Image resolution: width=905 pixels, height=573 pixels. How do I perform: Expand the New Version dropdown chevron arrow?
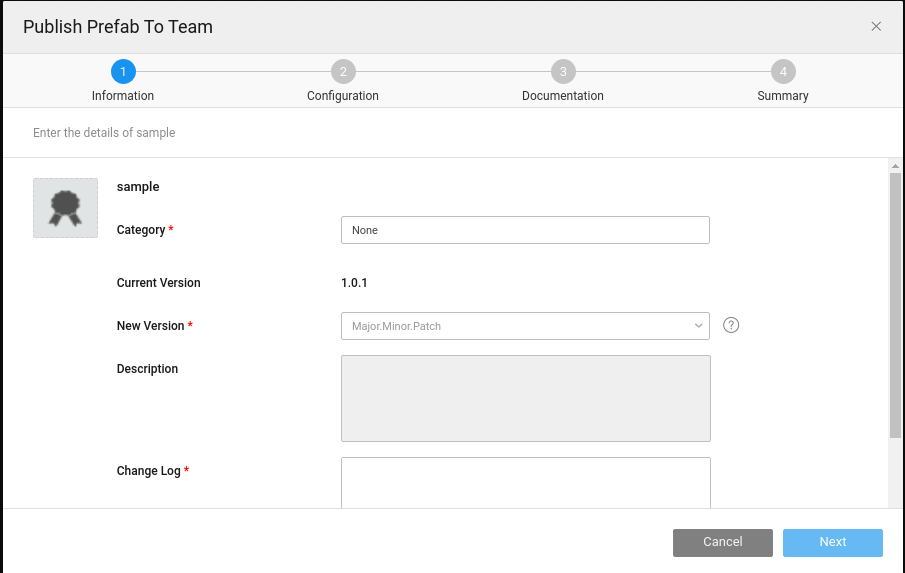click(698, 326)
